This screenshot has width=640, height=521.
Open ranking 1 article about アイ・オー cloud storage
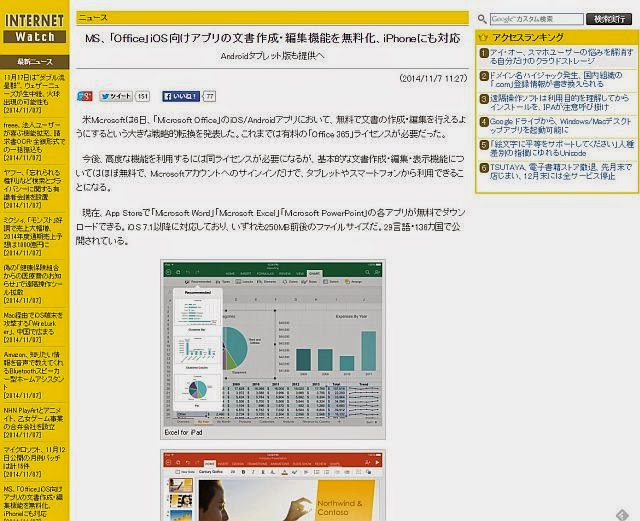(x=561, y=56)
